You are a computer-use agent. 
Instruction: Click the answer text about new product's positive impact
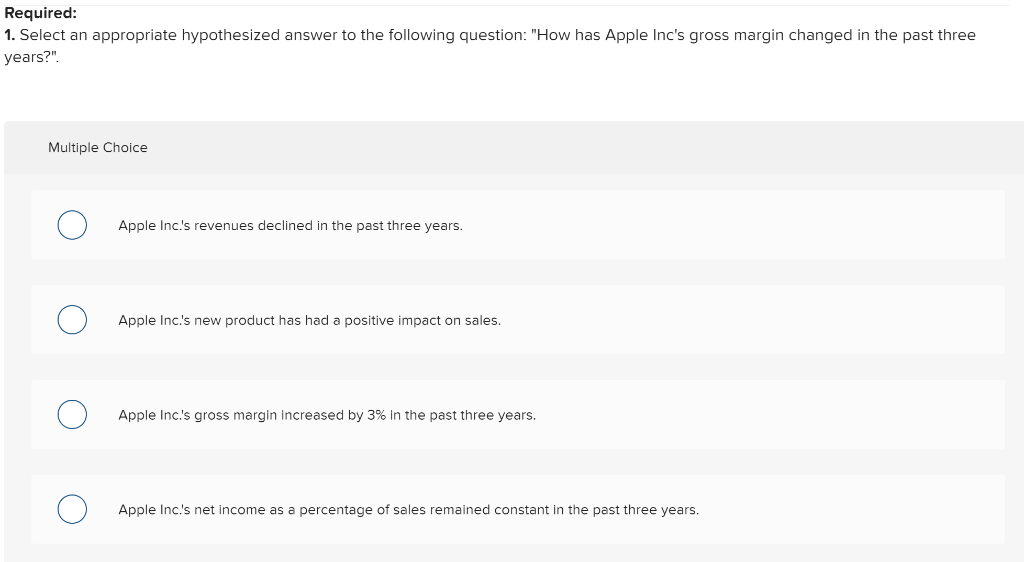click(x=309, y=320)
